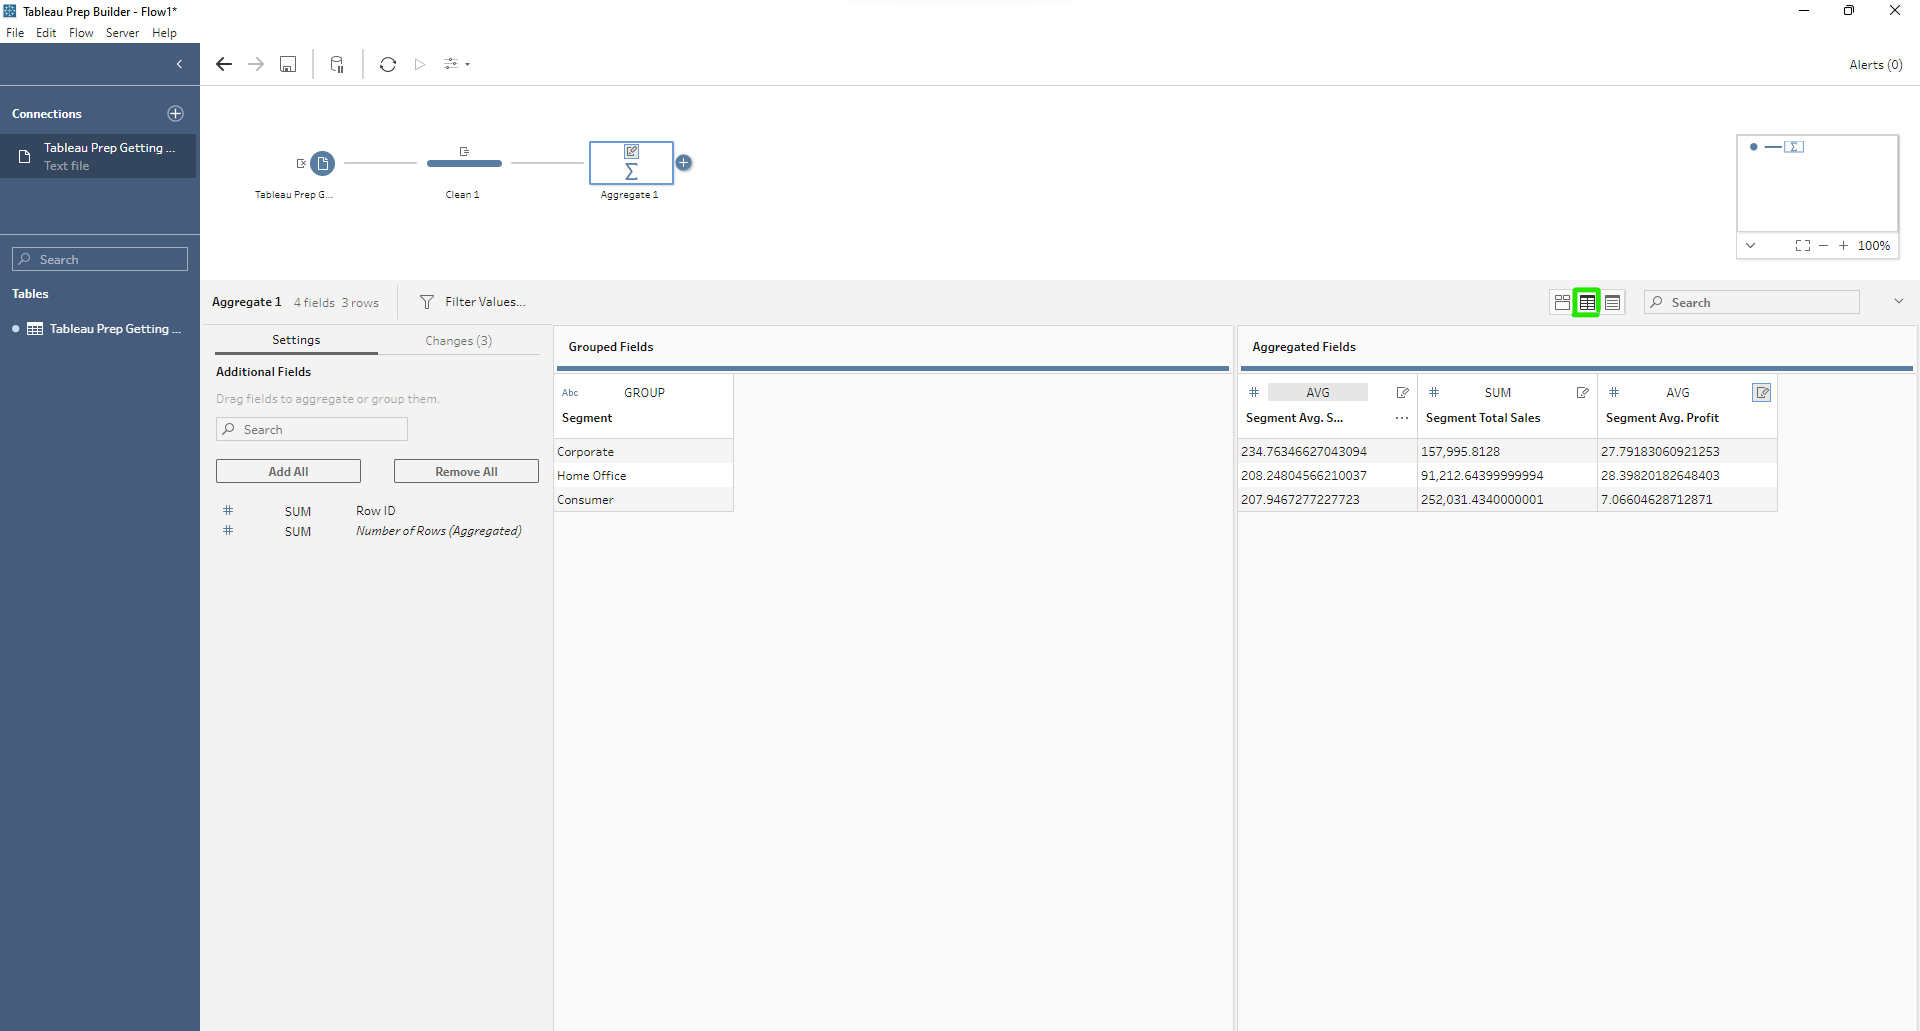Viewport: 1920px width, 1031px height.
Task: Open the SUM aggregation for Number of Rows
Action: (x=298, y=532)
